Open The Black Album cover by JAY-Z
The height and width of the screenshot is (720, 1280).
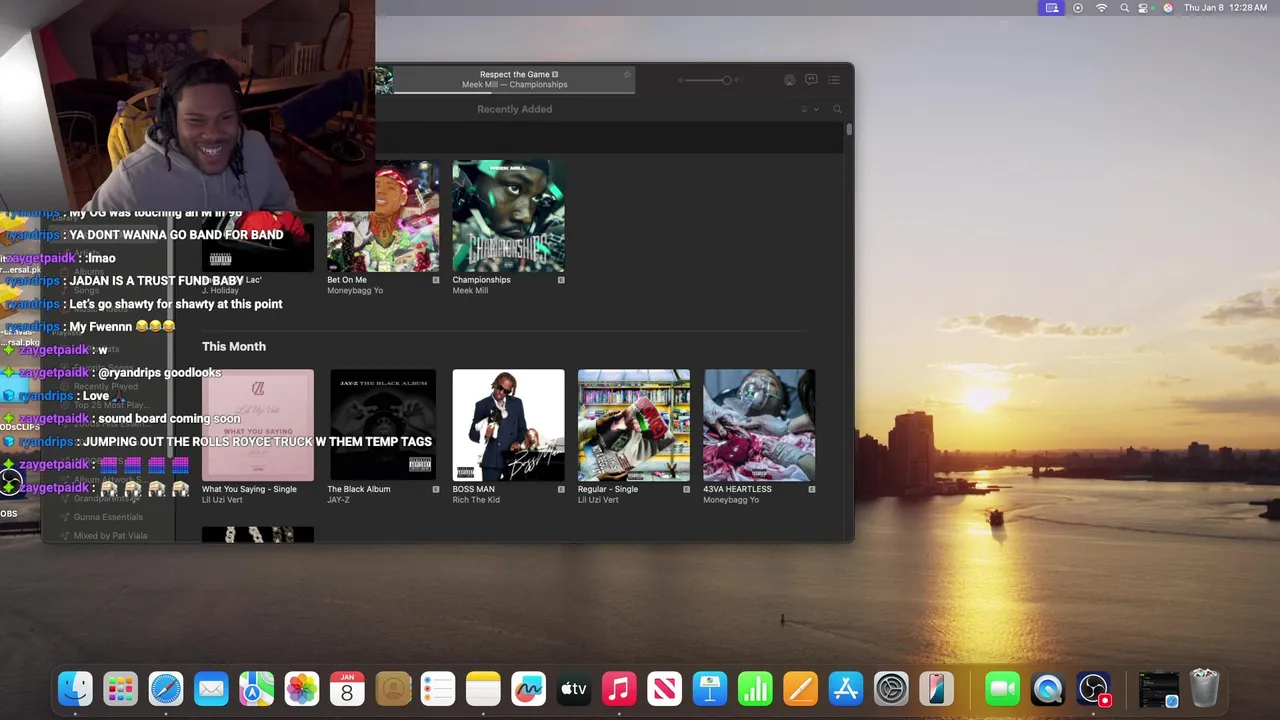pos(383,425)
